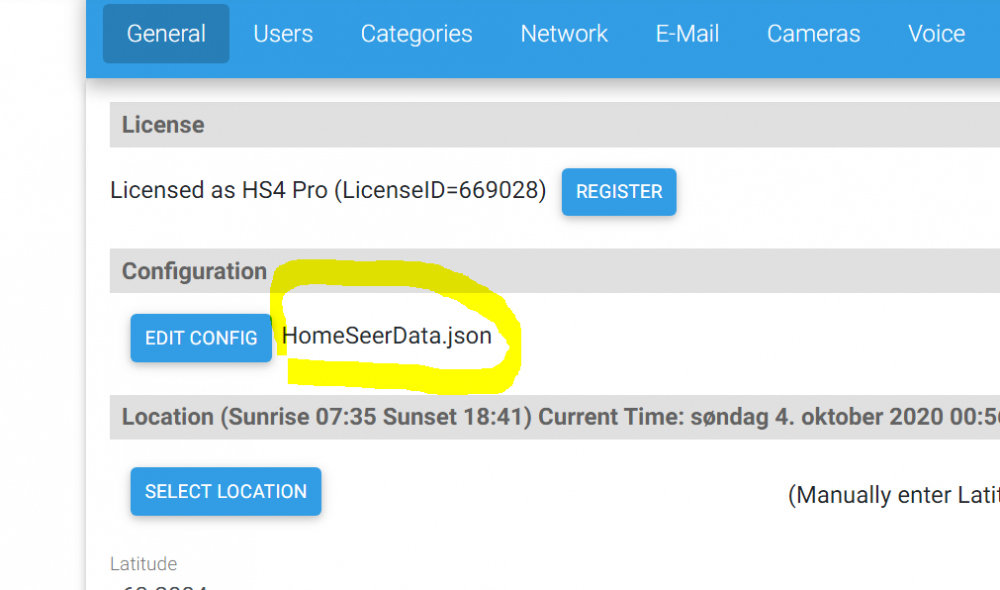The image size is (1000, 590).
Task: Switch to the Cameras tab
Action: (x=813, y=34)
